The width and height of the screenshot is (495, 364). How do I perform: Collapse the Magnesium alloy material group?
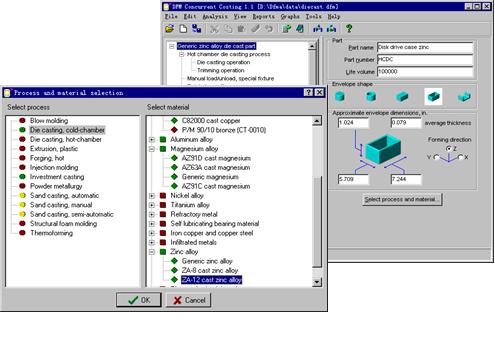(152, 149)
